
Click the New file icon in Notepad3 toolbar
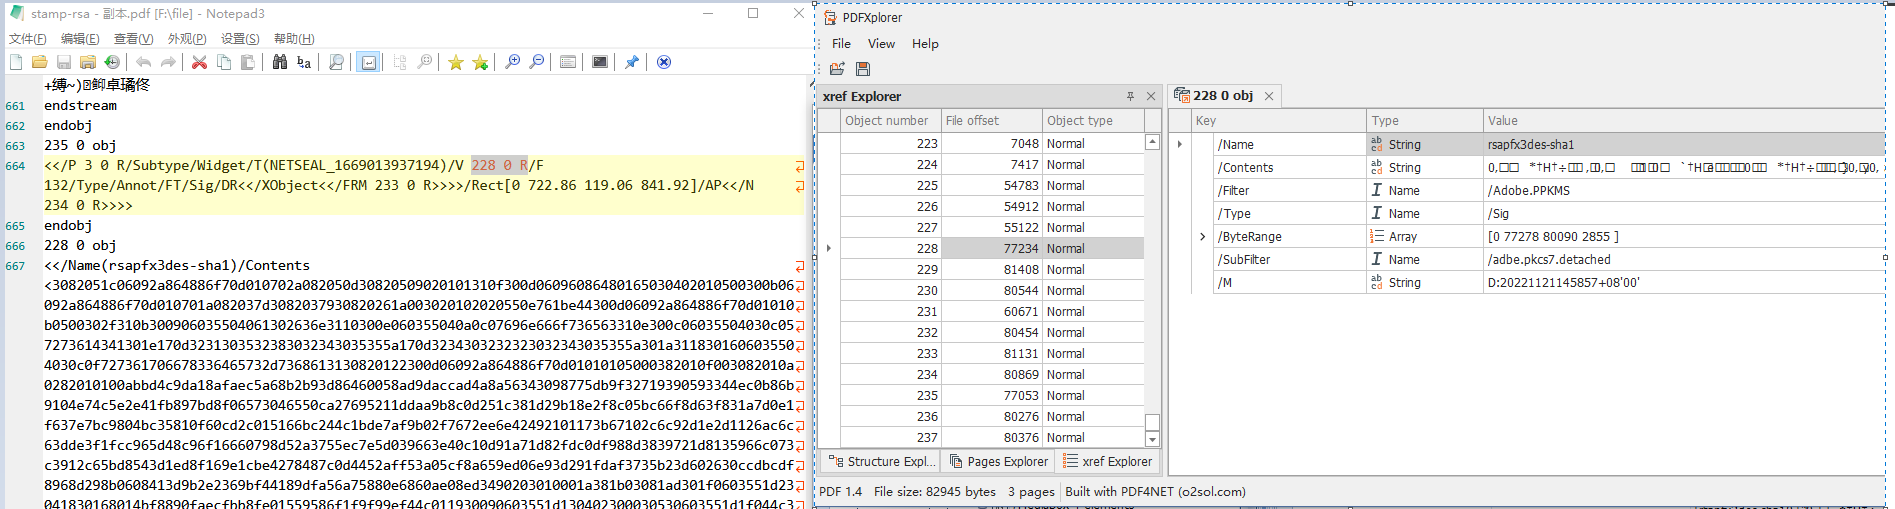[x=16, y=62]
